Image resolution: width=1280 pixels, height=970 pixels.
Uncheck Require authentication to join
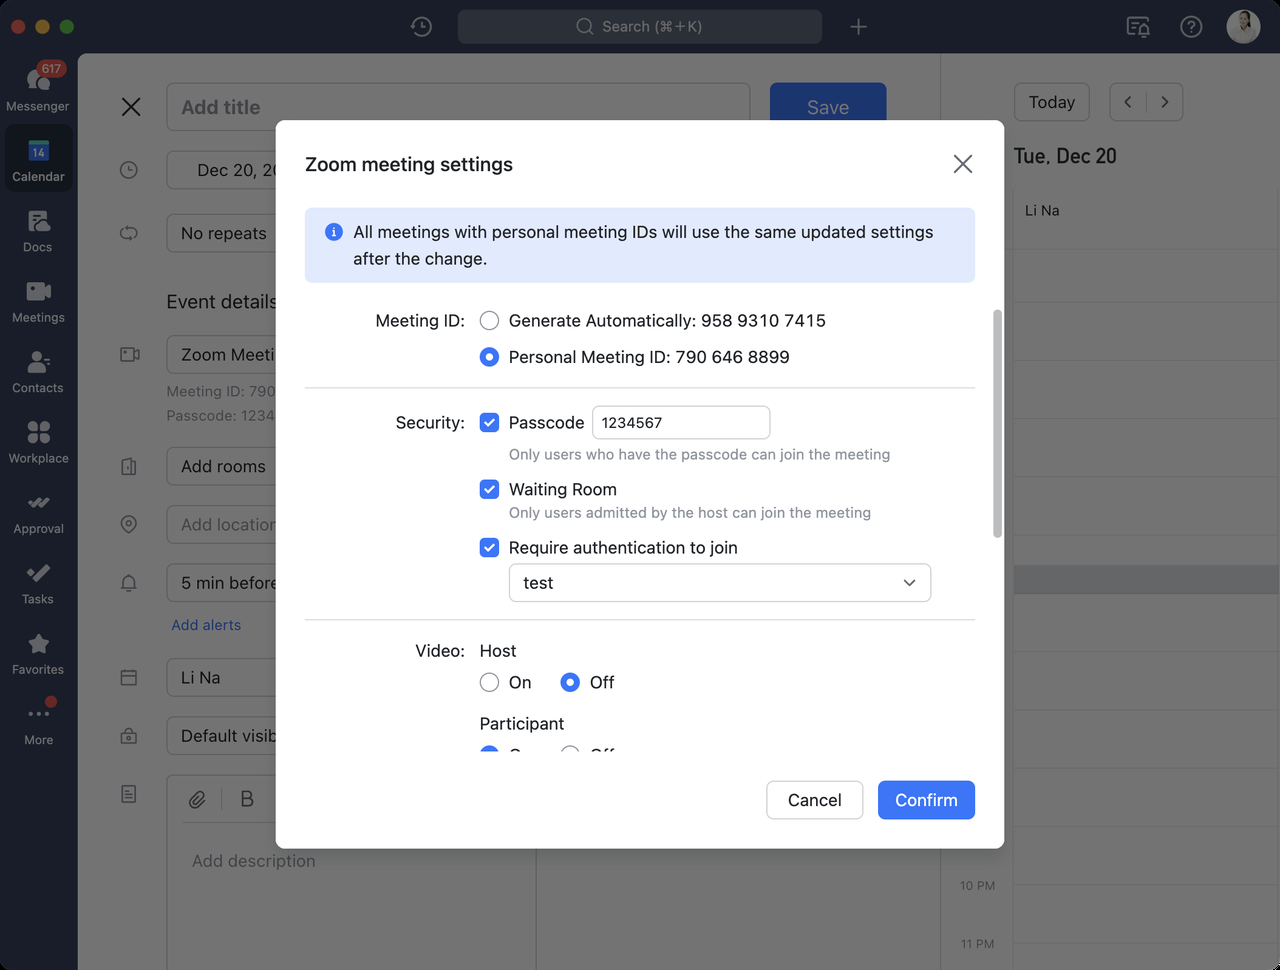(489, 548)
